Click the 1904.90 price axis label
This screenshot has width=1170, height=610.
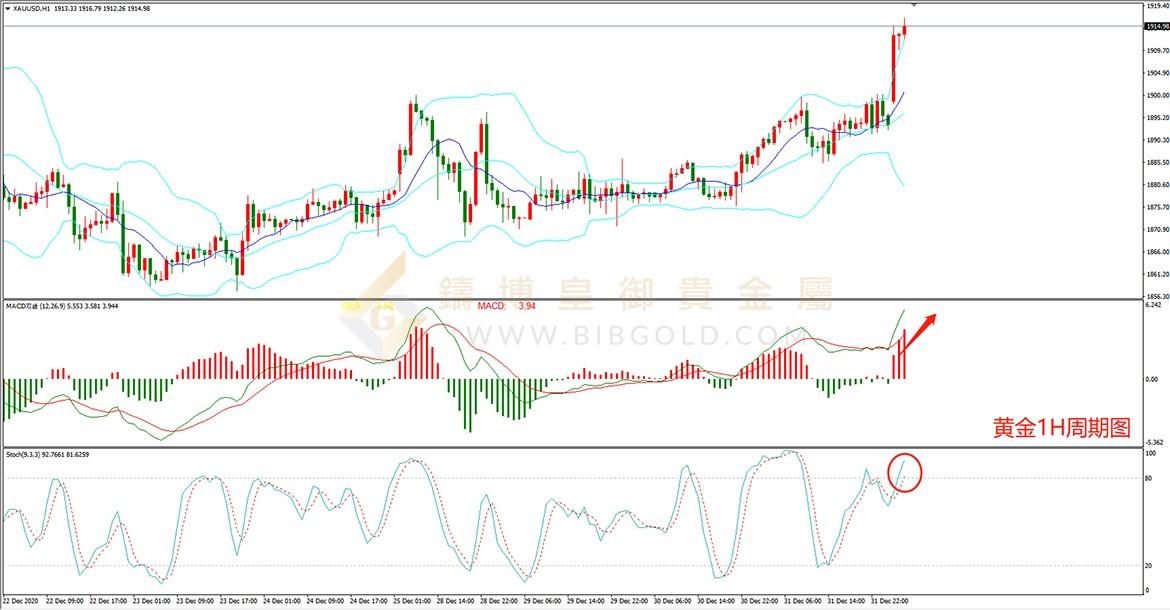tap(1156, 73)
